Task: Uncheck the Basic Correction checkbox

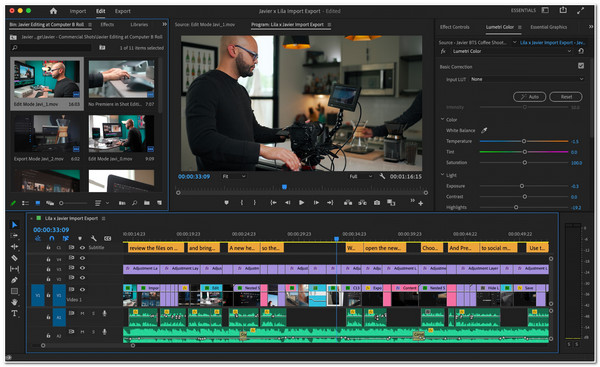Action: [x=581, y=66]
